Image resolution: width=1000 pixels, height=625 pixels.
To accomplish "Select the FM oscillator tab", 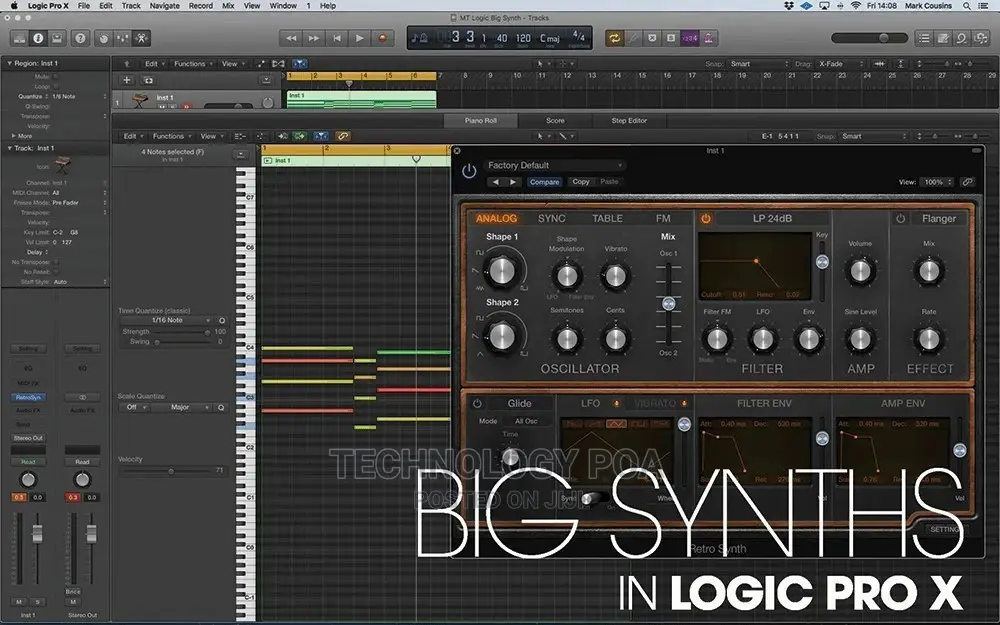I will tap(663, 219).
